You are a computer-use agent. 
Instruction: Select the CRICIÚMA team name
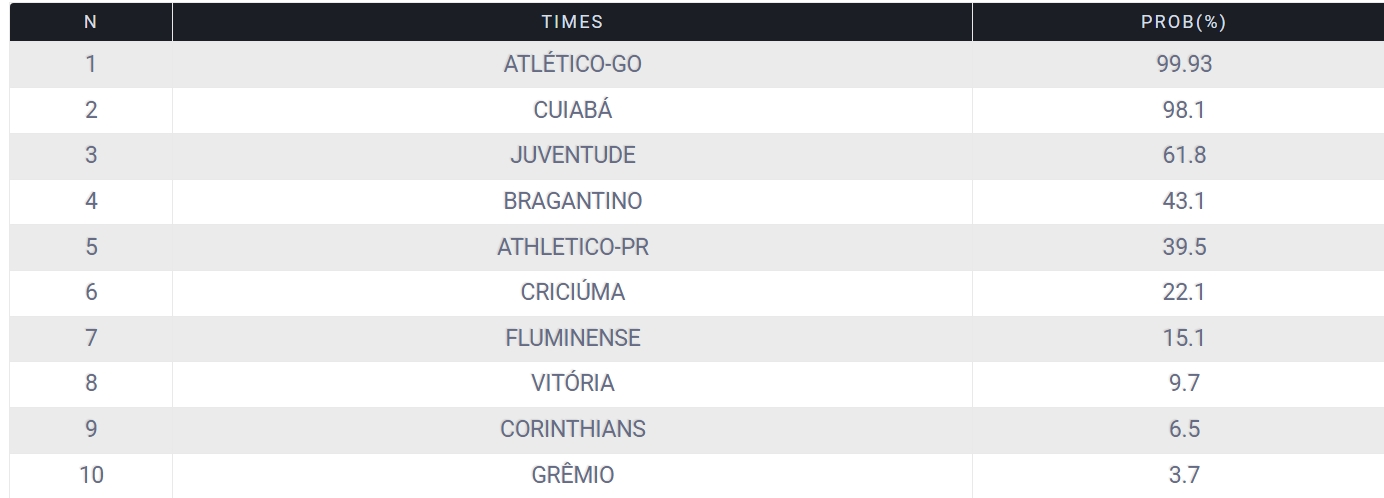572,293
